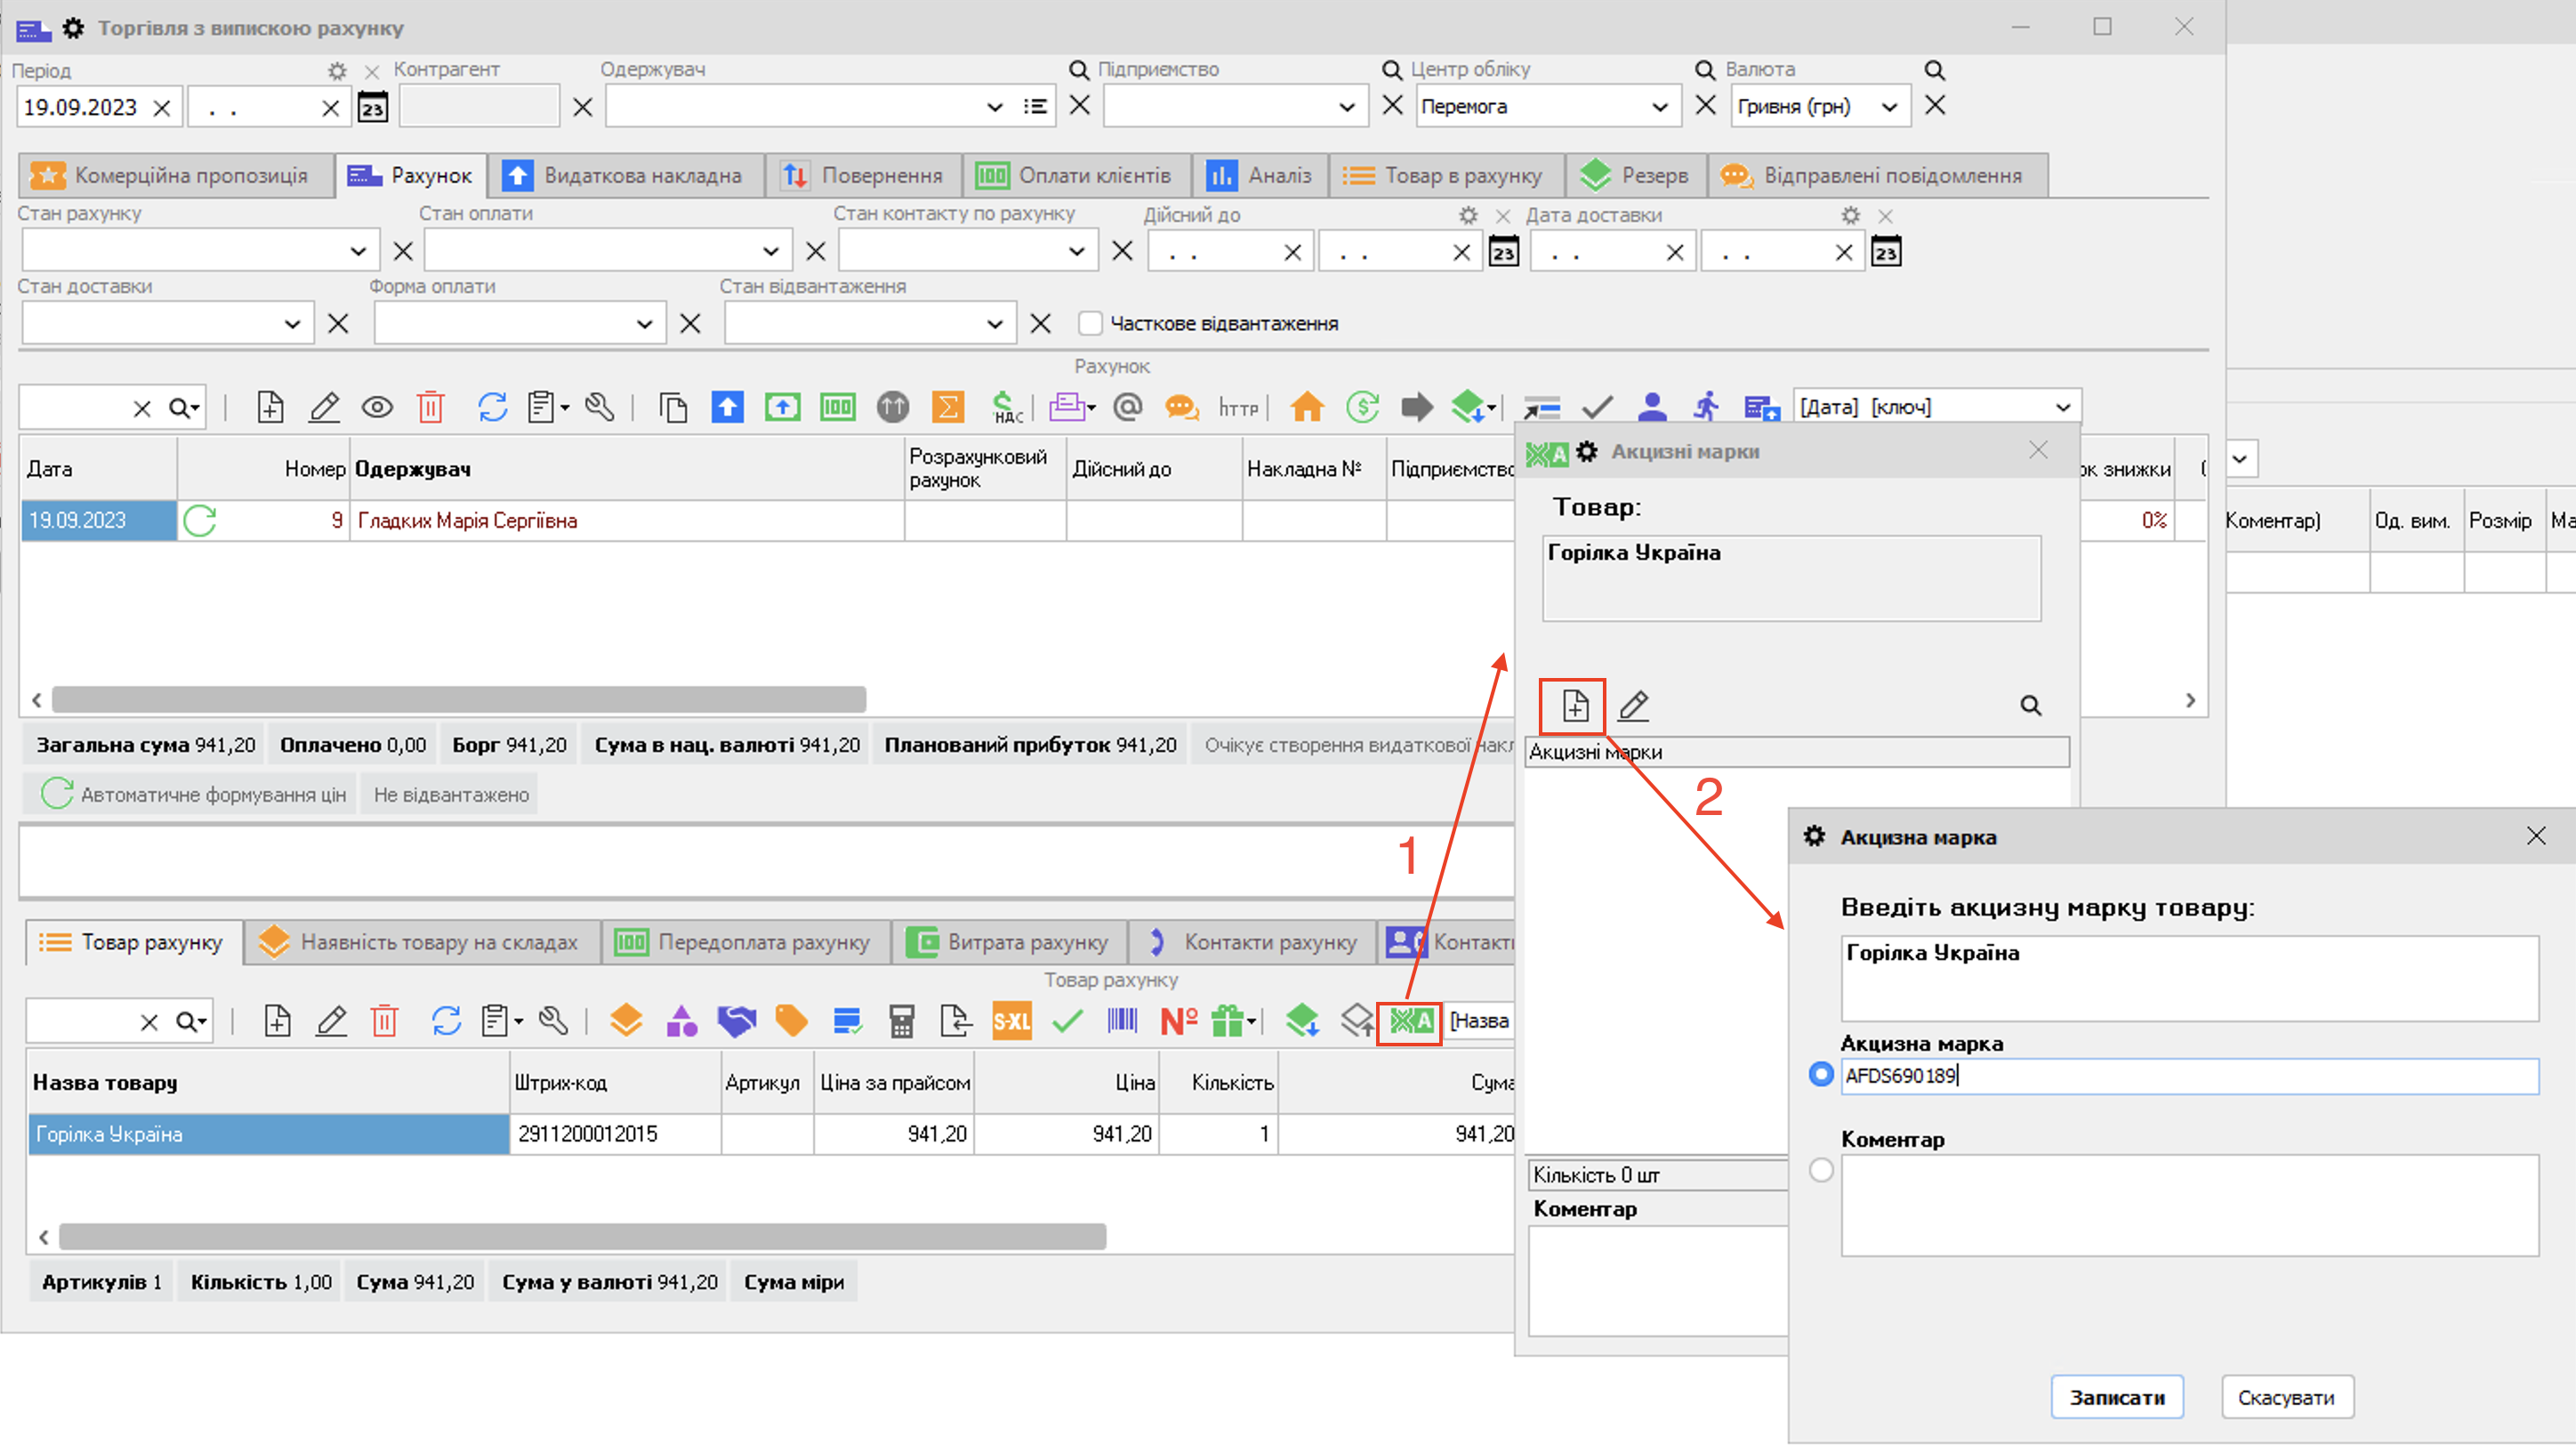The width and height of the screenshot is (2576, 1445).
Task: Click the calculator icon in goods toolbar
Action: tap(901, 1021)
